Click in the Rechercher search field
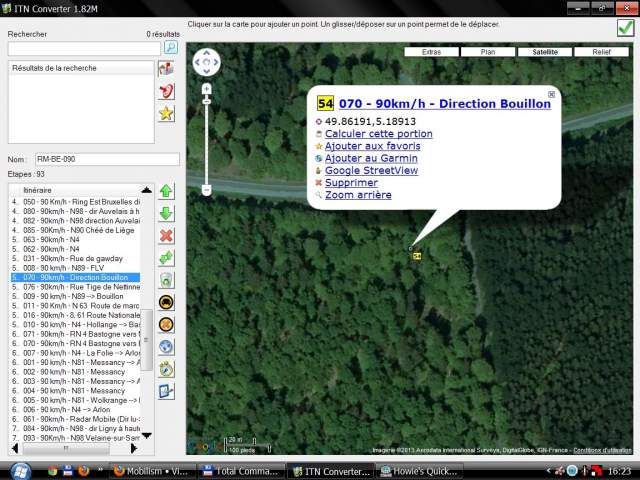 pyautogui.click(x=84, y=48)
